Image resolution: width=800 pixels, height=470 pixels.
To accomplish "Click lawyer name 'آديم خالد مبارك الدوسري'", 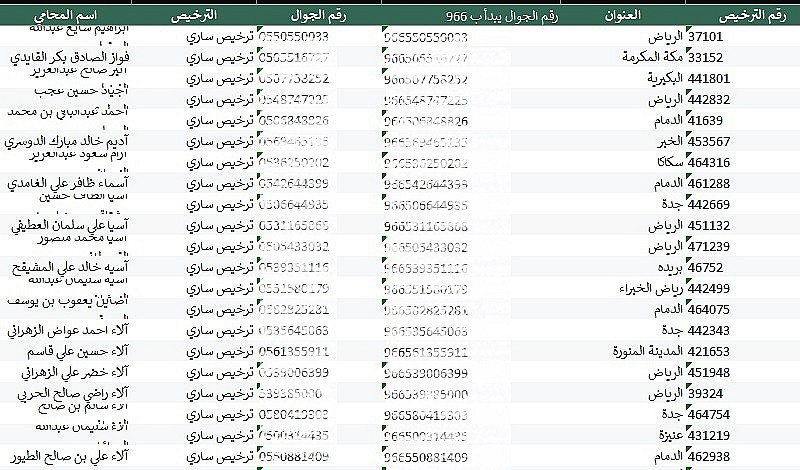I will [67, 141].
